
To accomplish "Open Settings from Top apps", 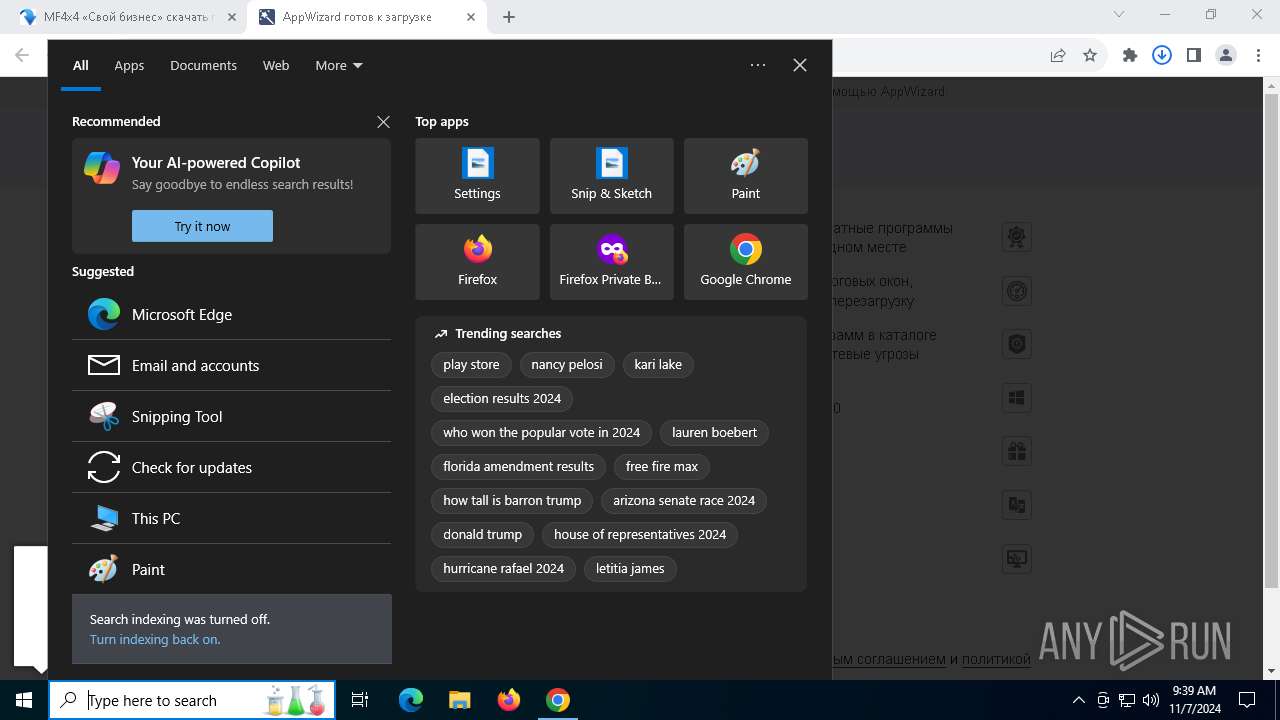I will click(x=477, y=176).
